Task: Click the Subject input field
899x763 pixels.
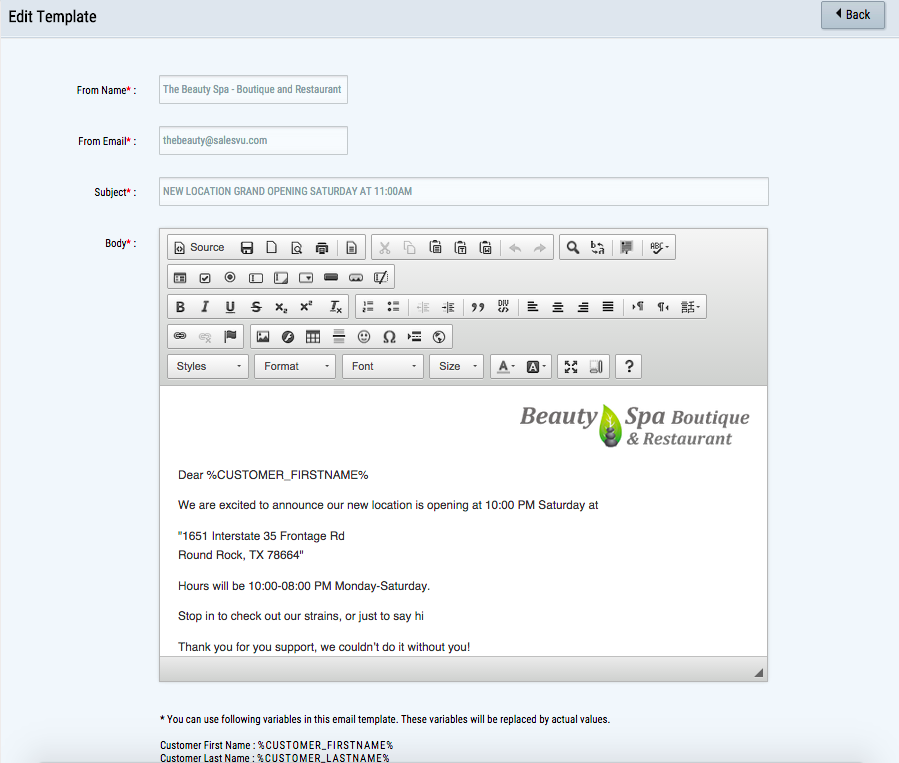Action: (464, 191)
